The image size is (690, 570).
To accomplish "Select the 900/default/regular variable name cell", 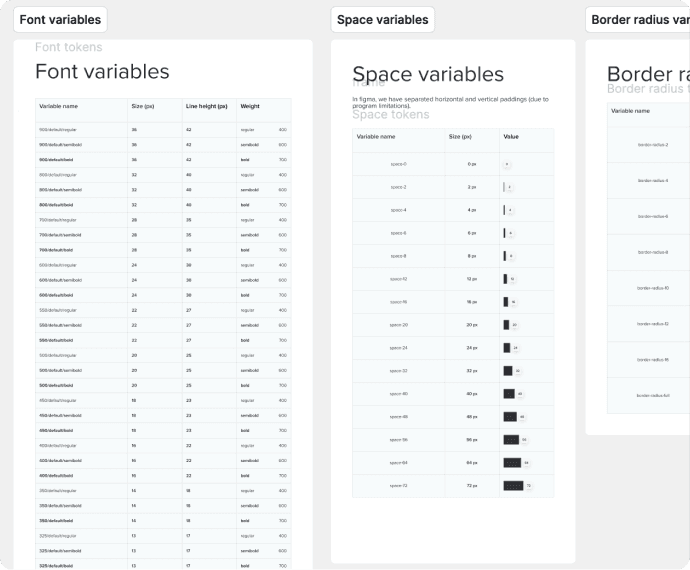I will (58, 130).
